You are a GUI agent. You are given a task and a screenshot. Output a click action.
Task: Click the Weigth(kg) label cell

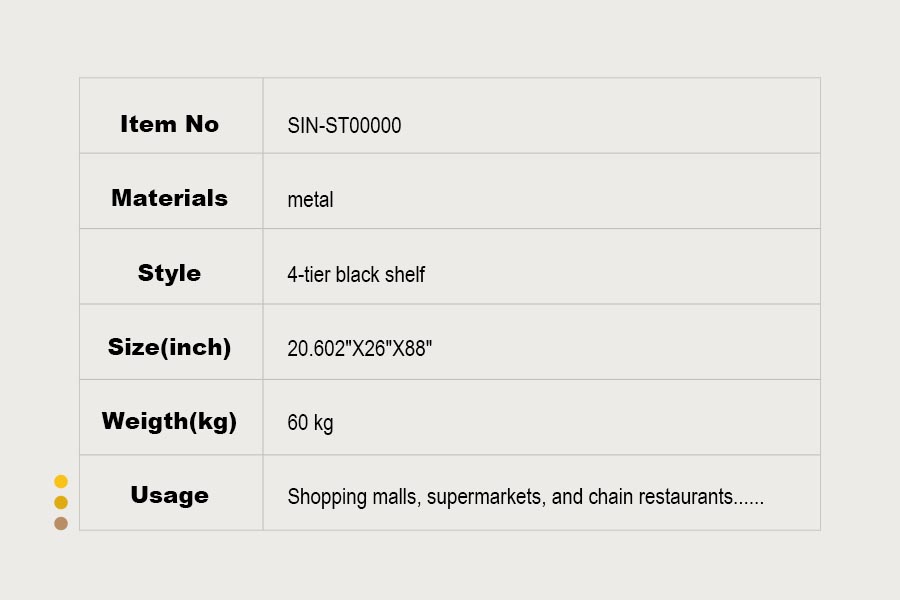[x=171, y=417]
